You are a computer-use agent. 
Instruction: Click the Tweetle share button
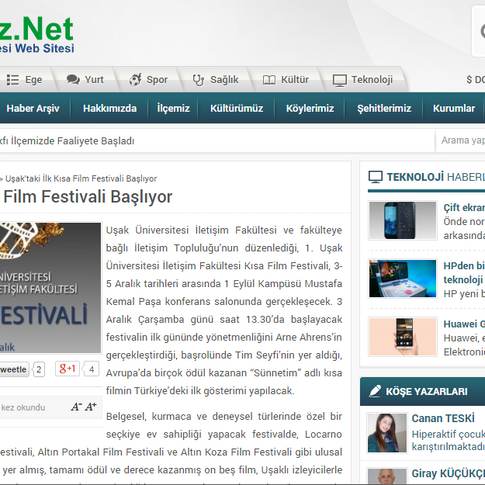14,369
